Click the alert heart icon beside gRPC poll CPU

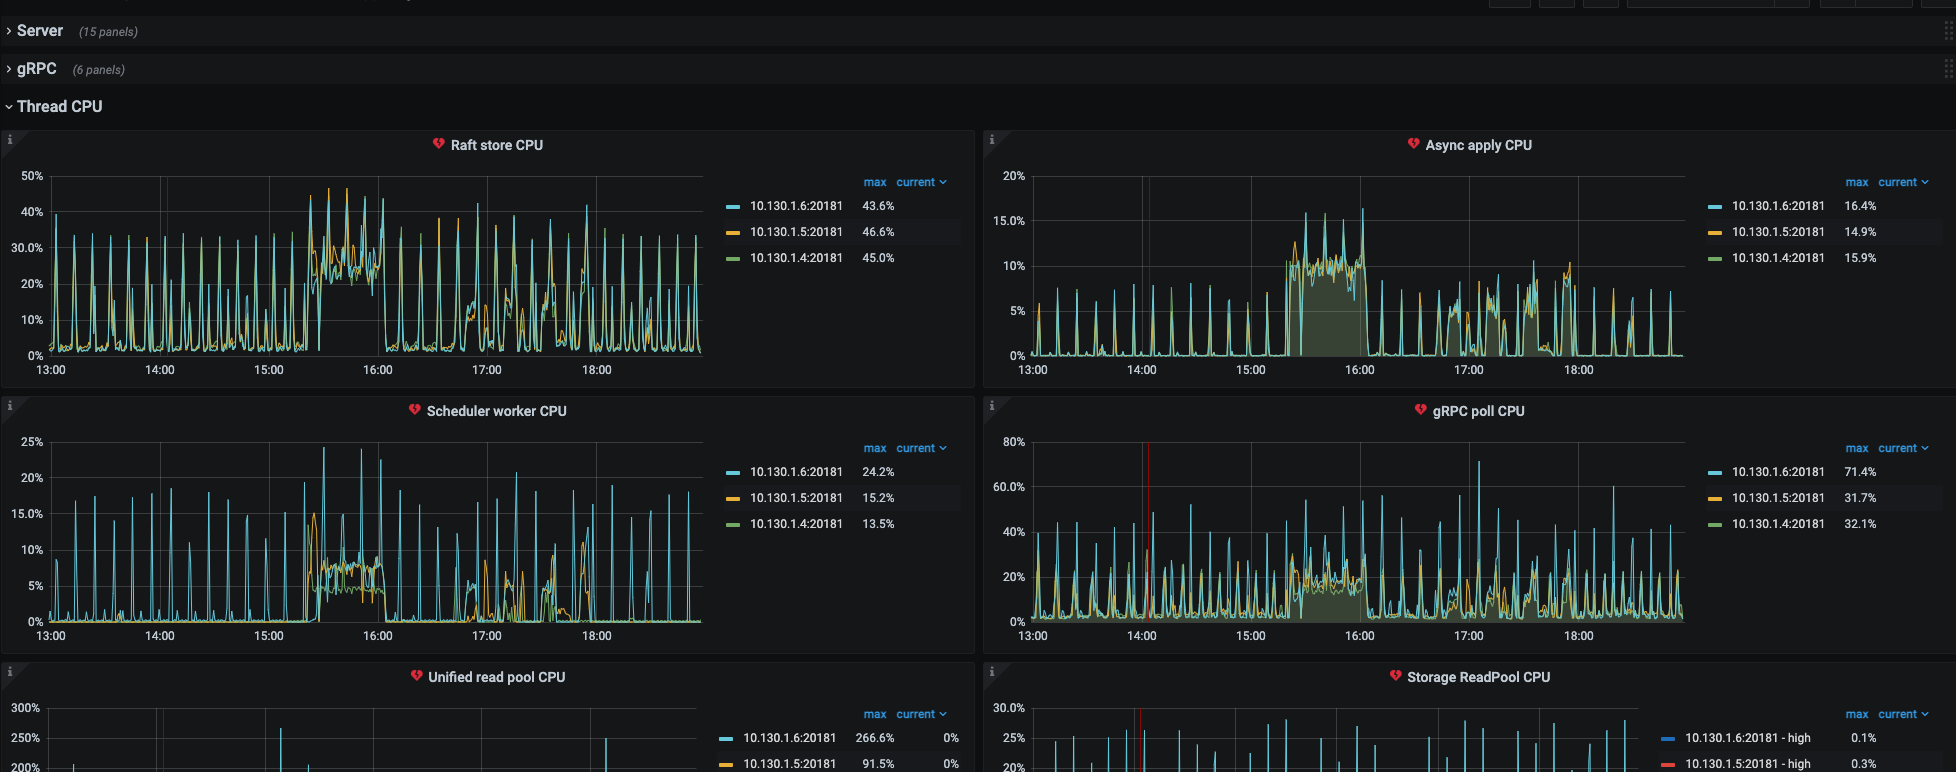1420,410
